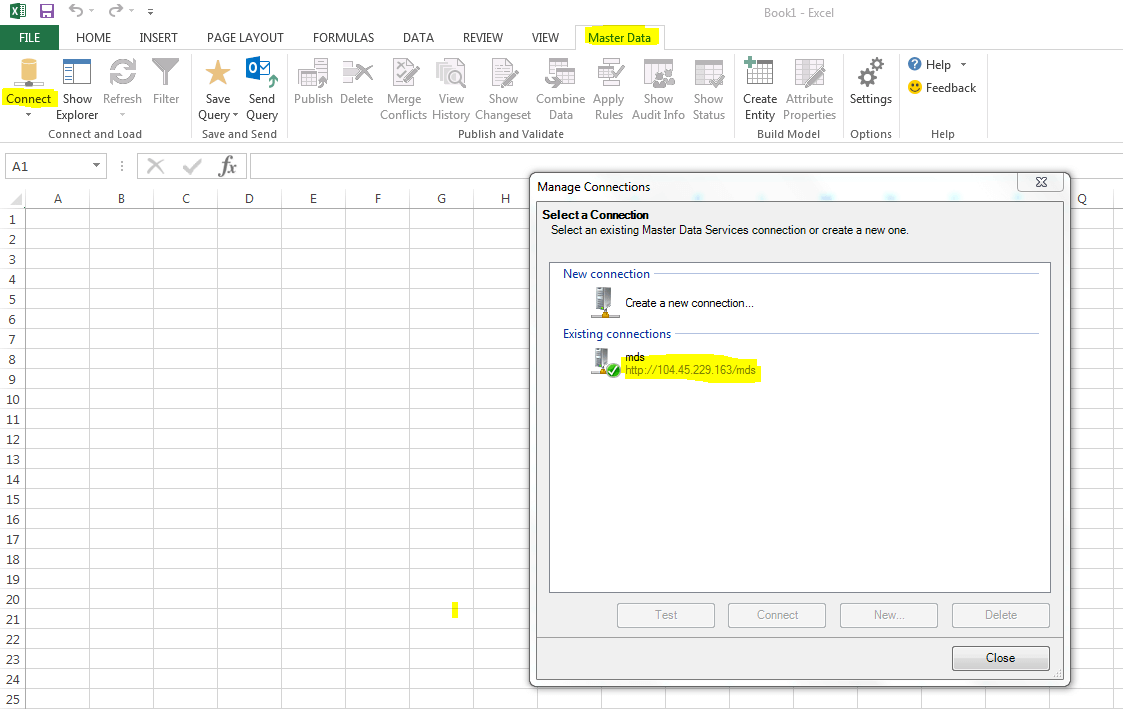Select column D header
The width and height of the screenshot is (1123, 709).
249,198
